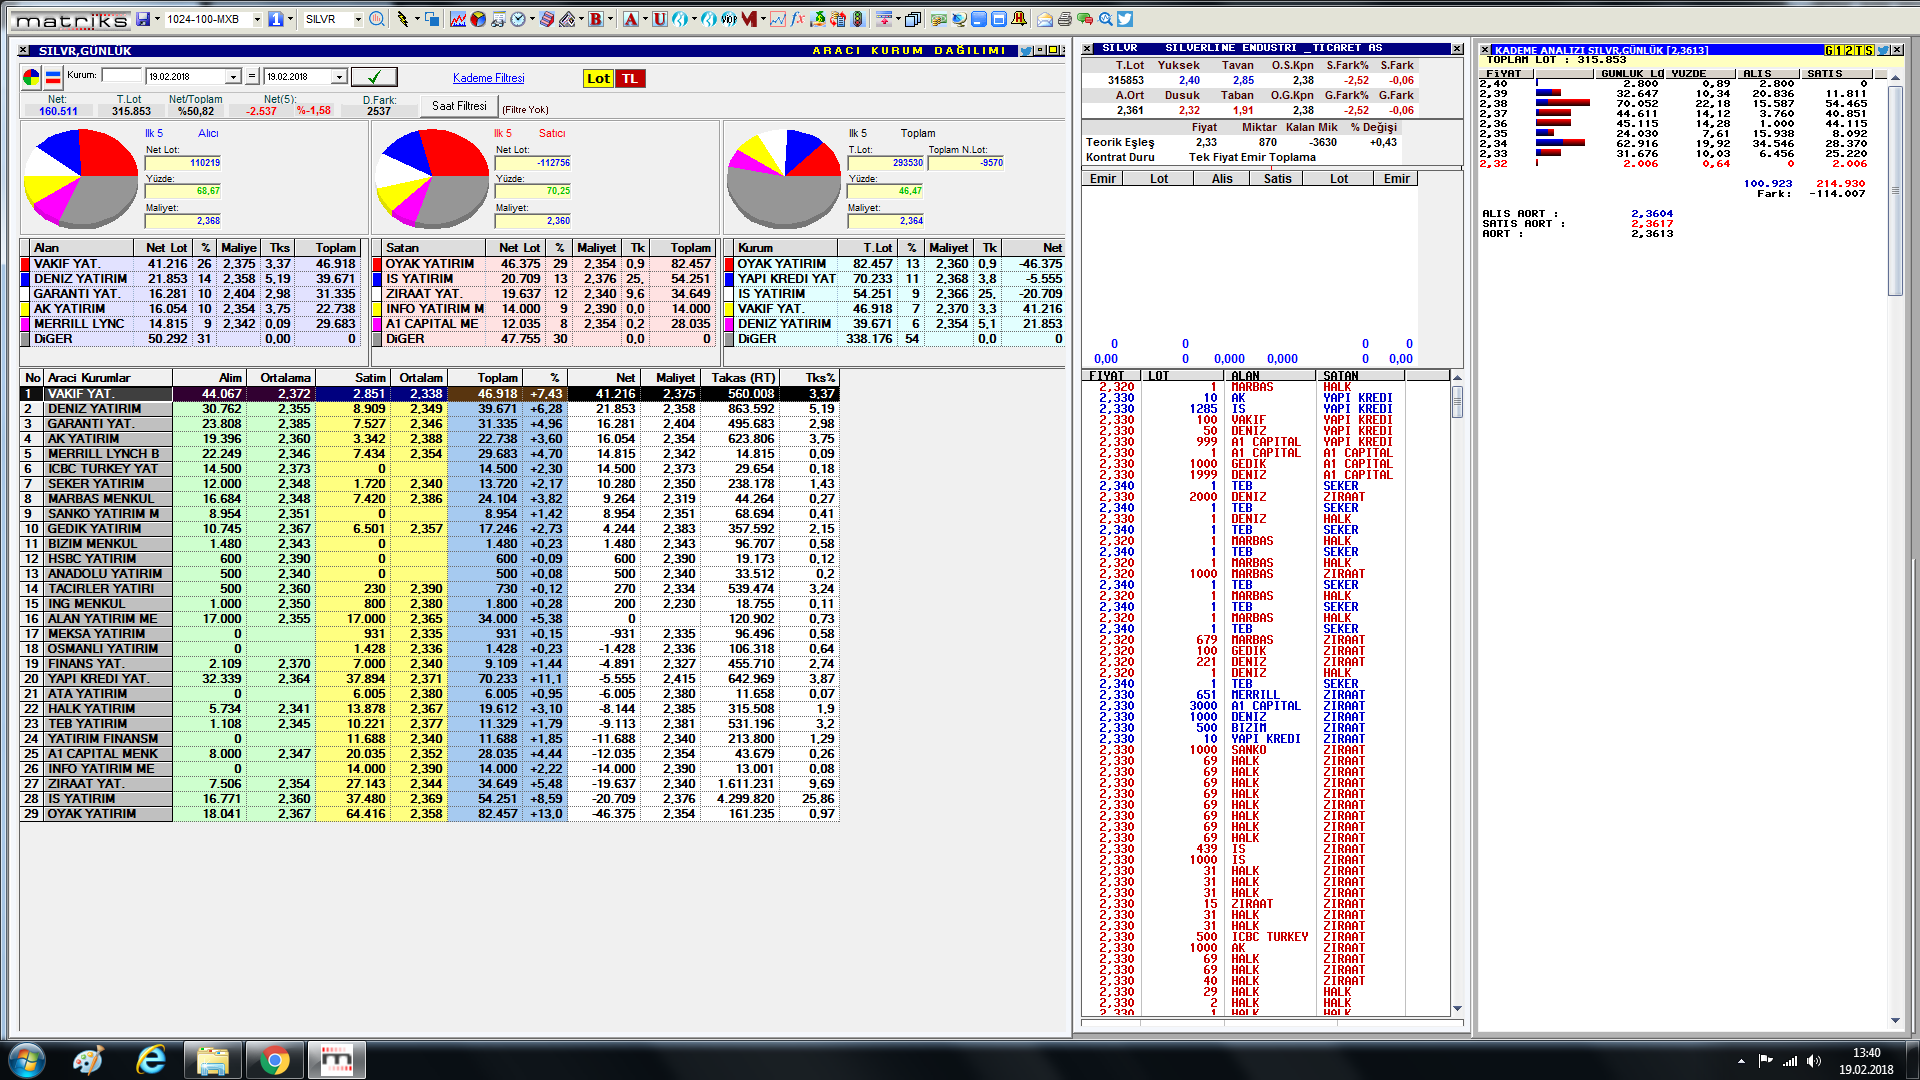This screenshot has height=1080, width=1920.
Task: Click the blue-red bars view icon
Action: [53, 77]
